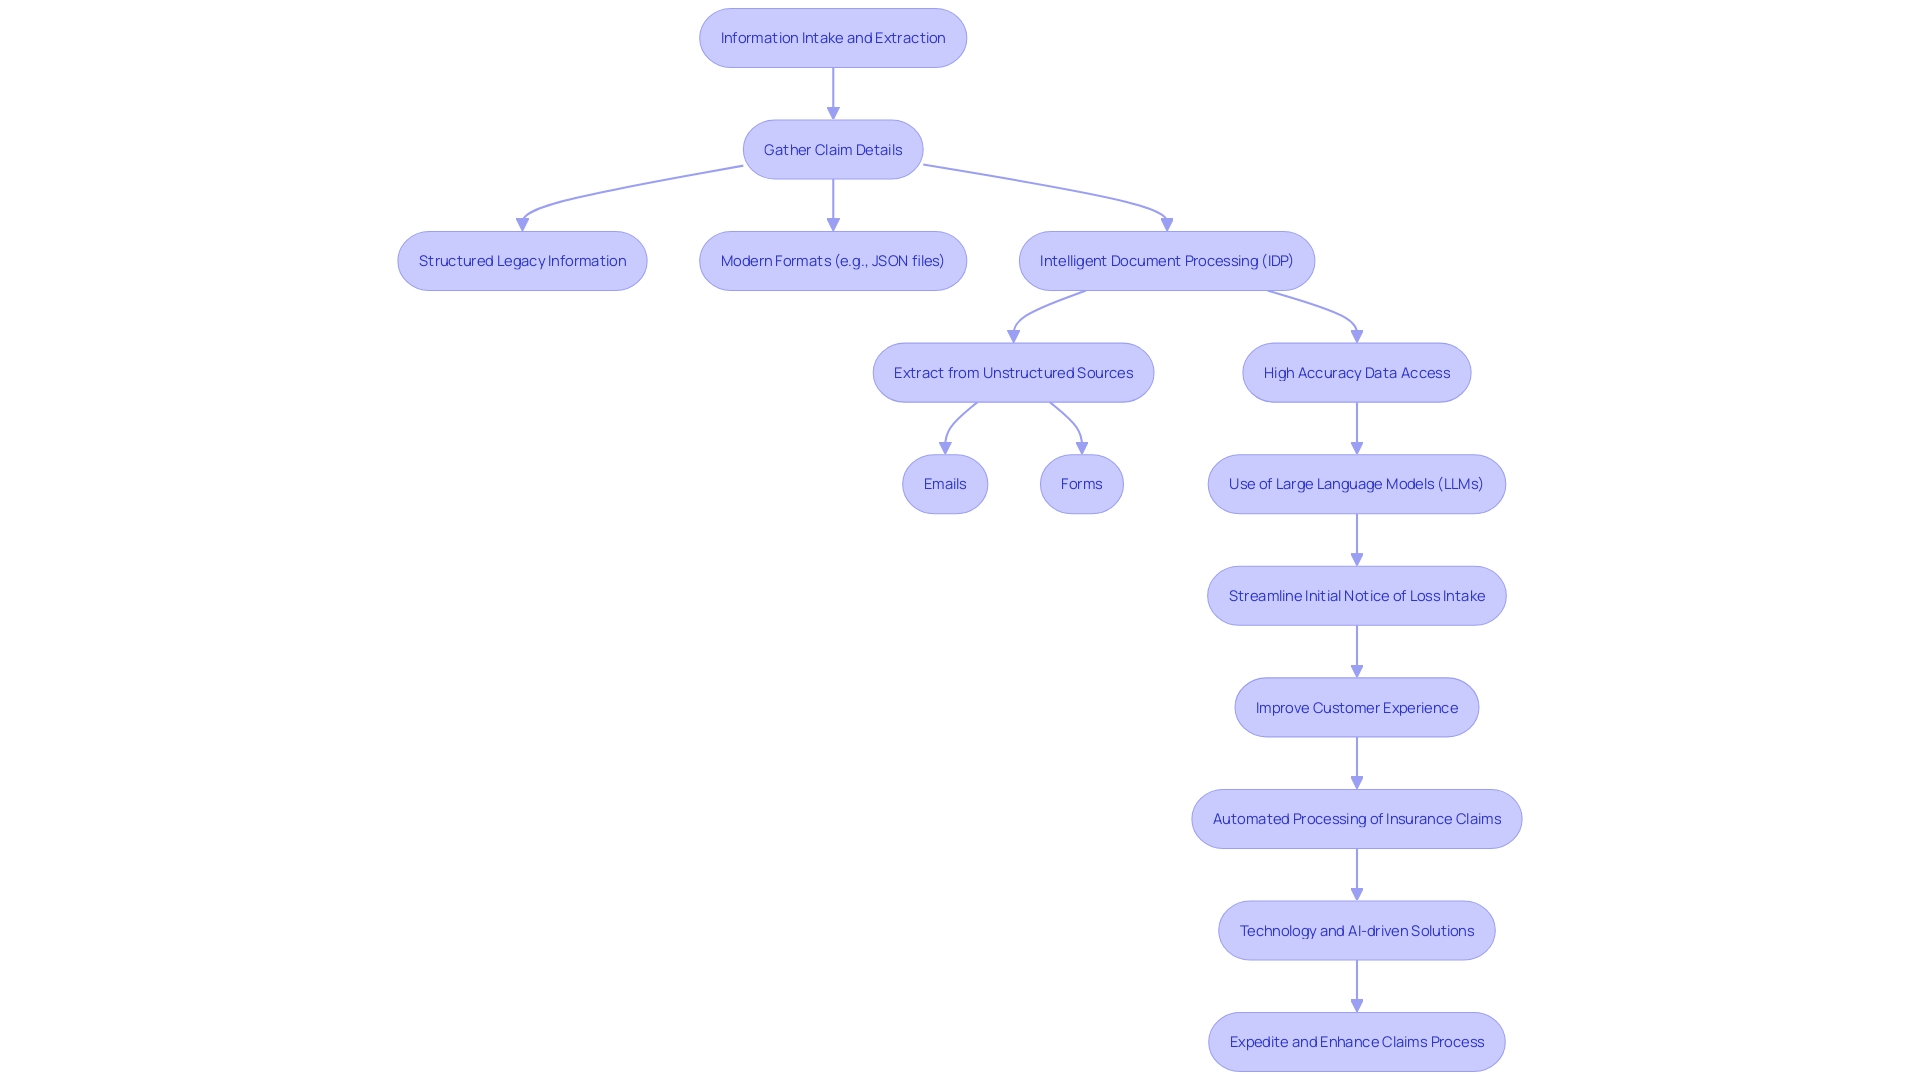
Task: Toggle visibility of Forms node
Action: (1081, 484)
